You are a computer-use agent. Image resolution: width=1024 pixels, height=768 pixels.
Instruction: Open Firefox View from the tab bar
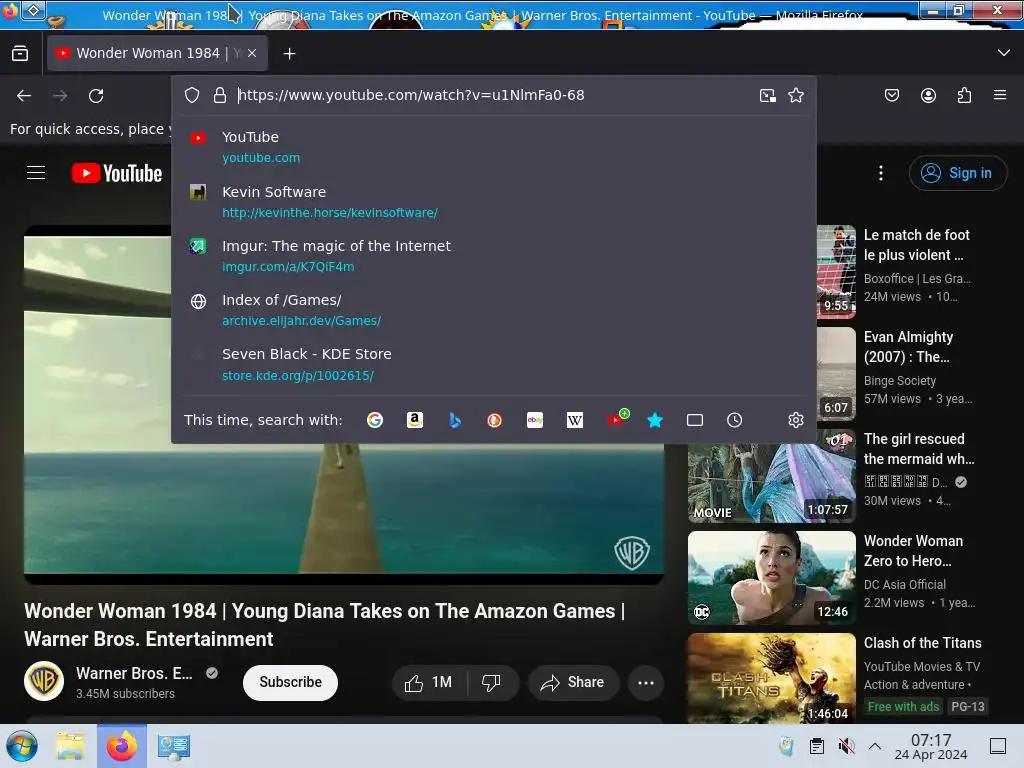[x=20, y=53]
